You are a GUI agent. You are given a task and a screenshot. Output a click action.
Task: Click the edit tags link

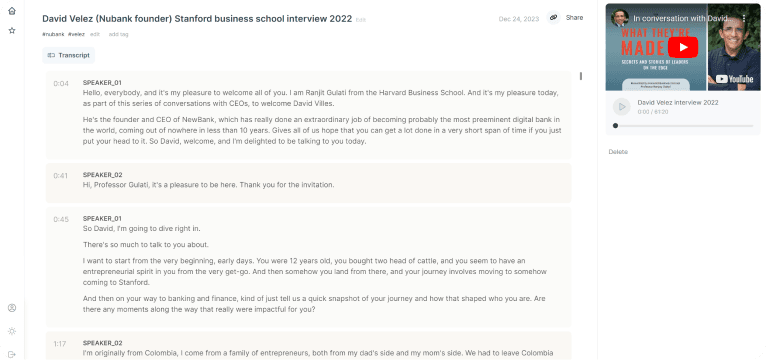(x=95, y=34)
